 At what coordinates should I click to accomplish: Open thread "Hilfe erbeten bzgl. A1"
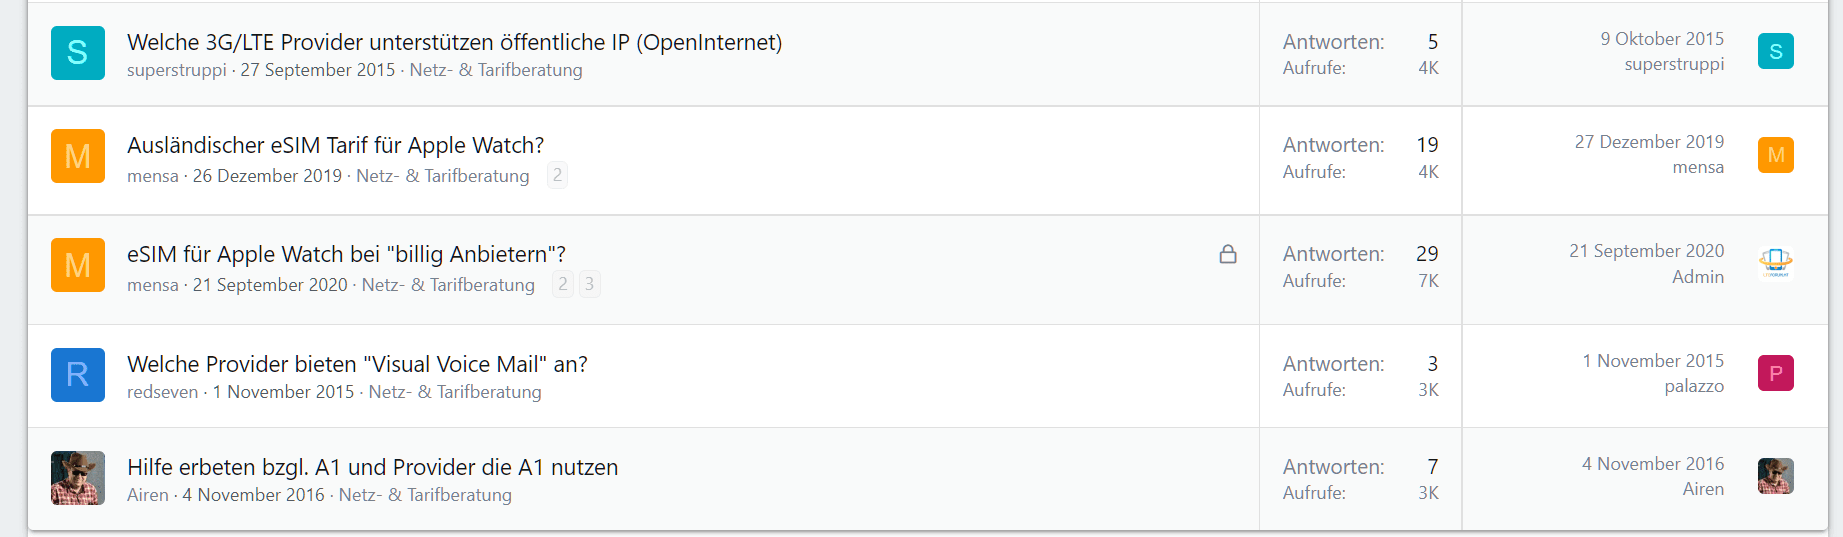pos(372,467)
